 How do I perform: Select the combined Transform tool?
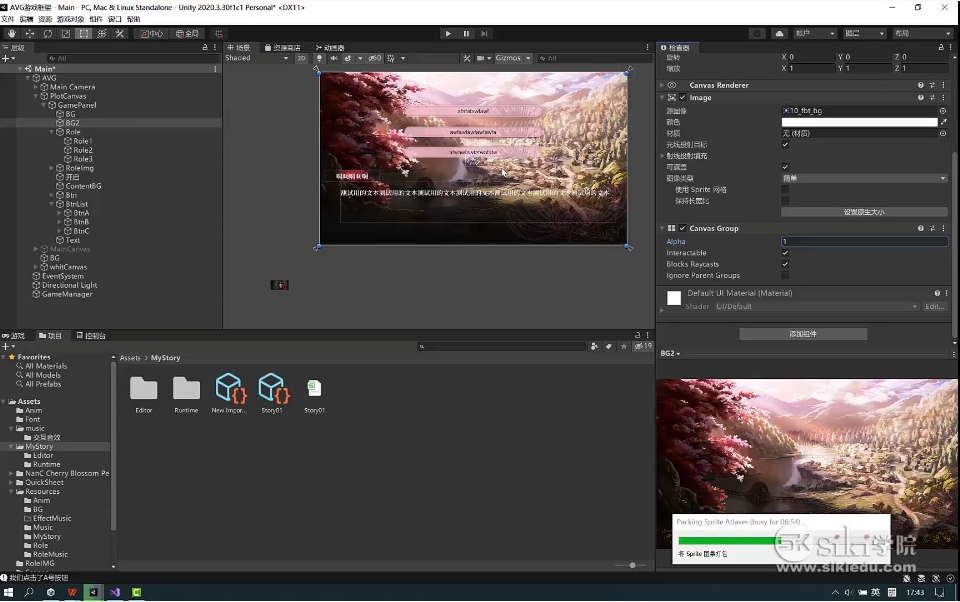coord(102,34)
